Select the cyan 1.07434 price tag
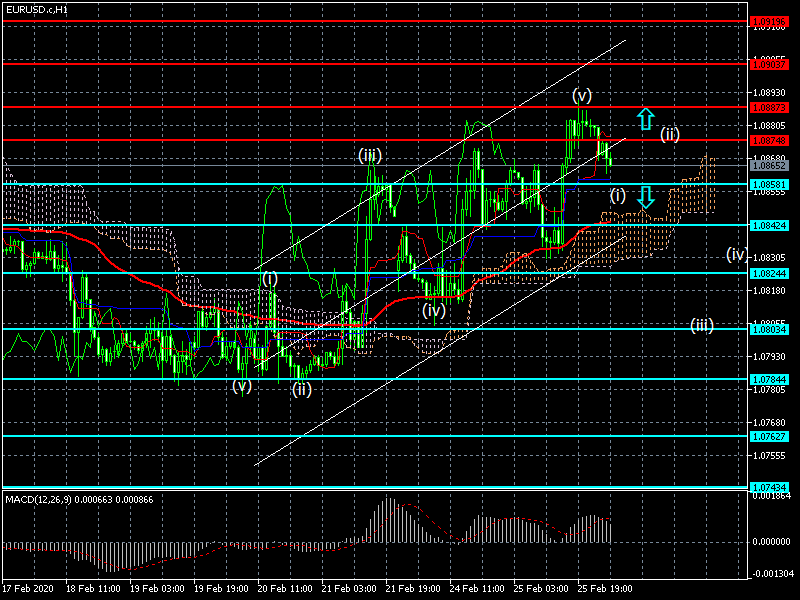 coord(770,488)
